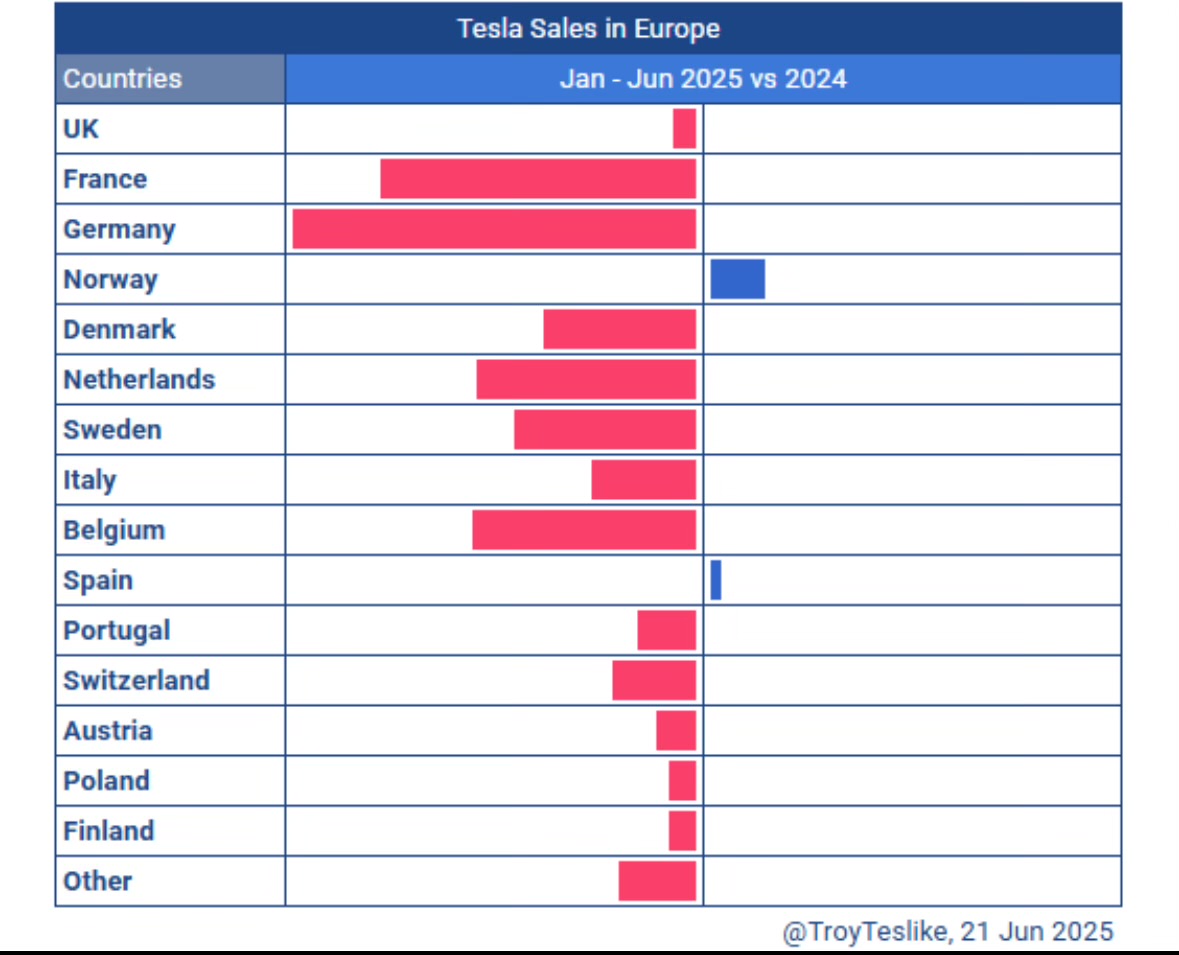Select the "Jan - Jun 2025 vs 2024" header
Viewport: 1179px width, 955px height.
(x=702, y=79)
